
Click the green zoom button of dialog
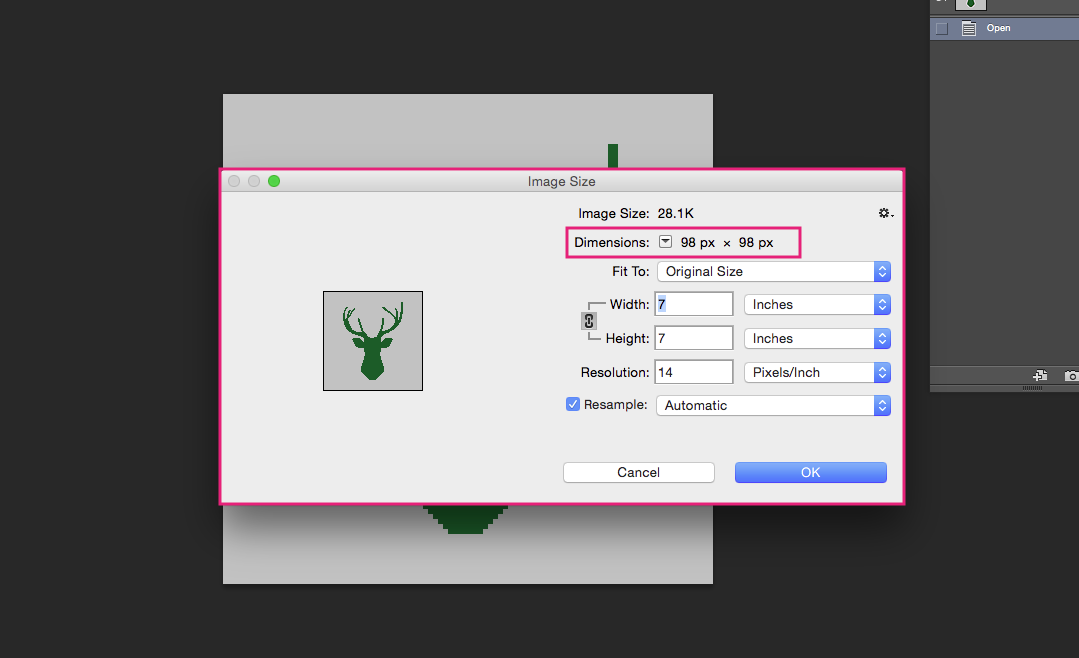click(x=274, y=181)
